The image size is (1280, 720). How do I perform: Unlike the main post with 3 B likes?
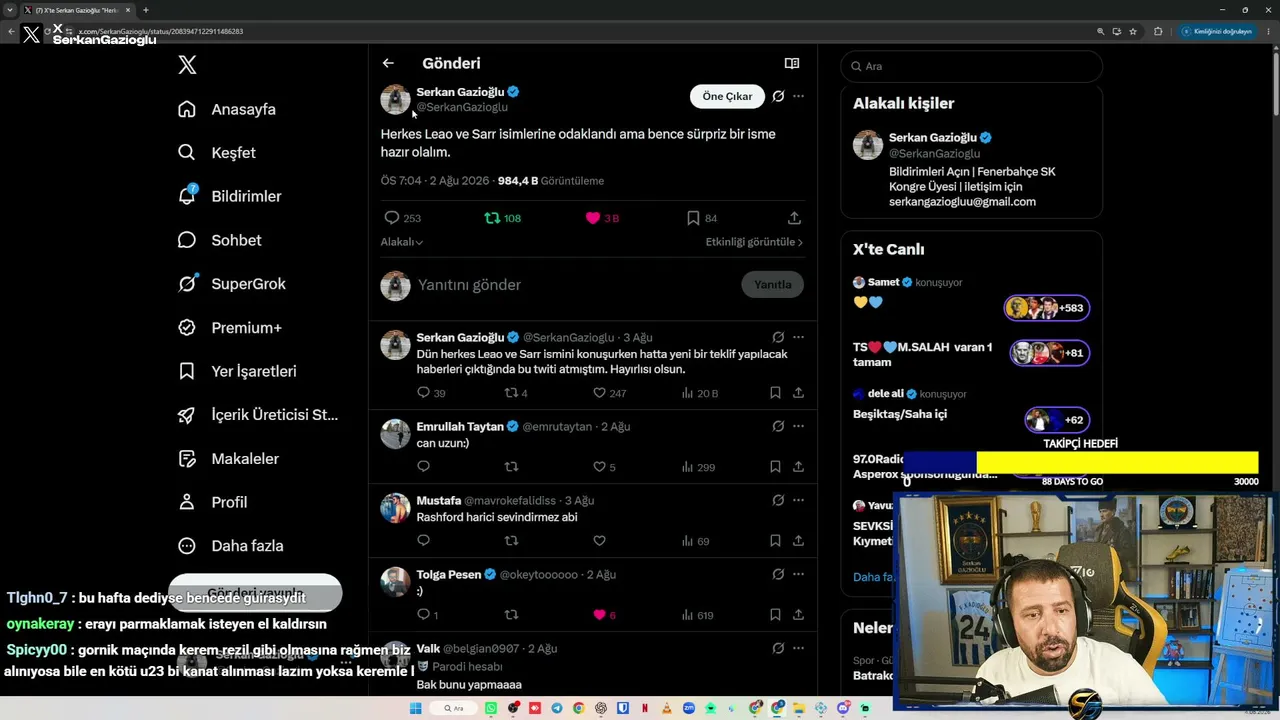click(x=593, y=218)
